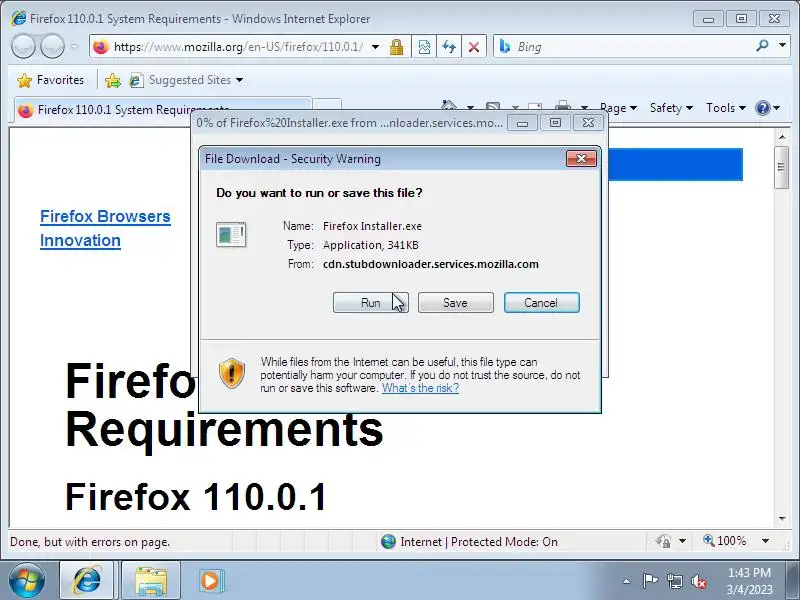Close the Security Warning dialog with red X
Screen dimensions: 800x600
581,159
